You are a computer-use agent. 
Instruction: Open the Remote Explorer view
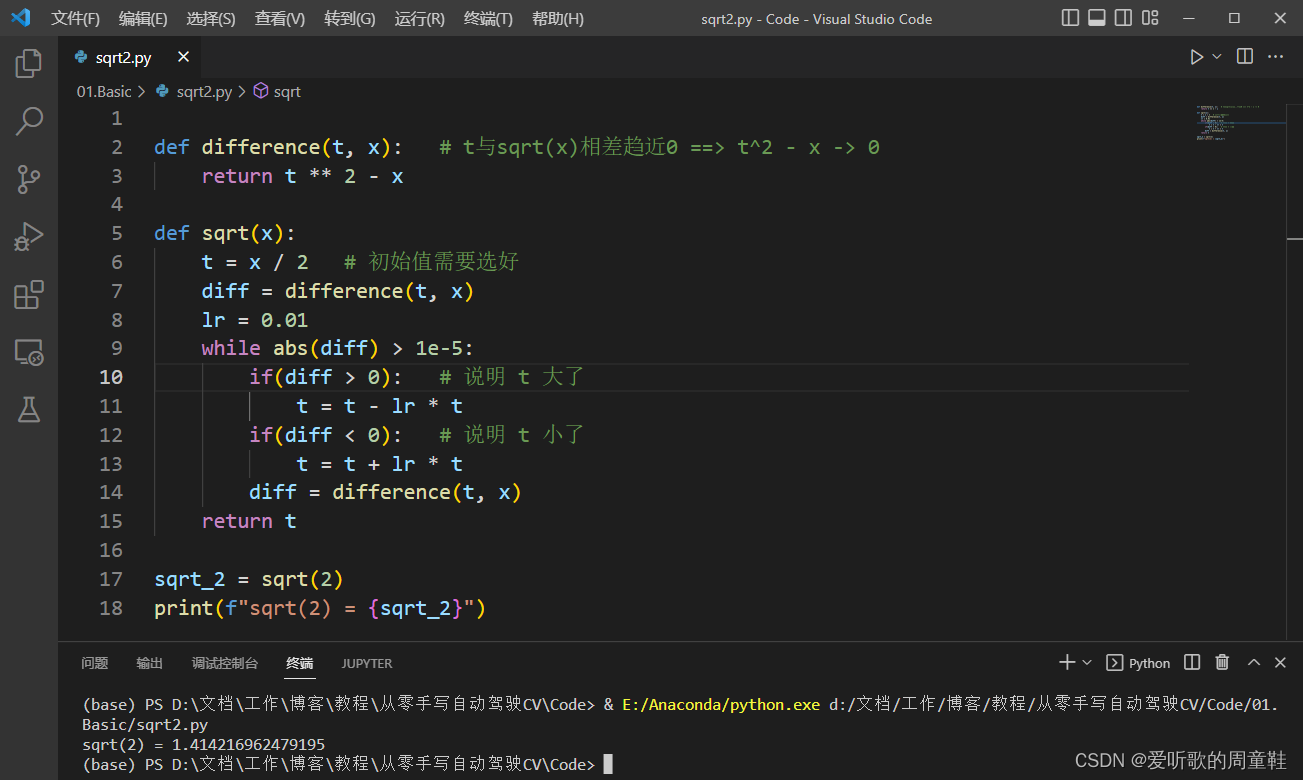click(29, 352)
